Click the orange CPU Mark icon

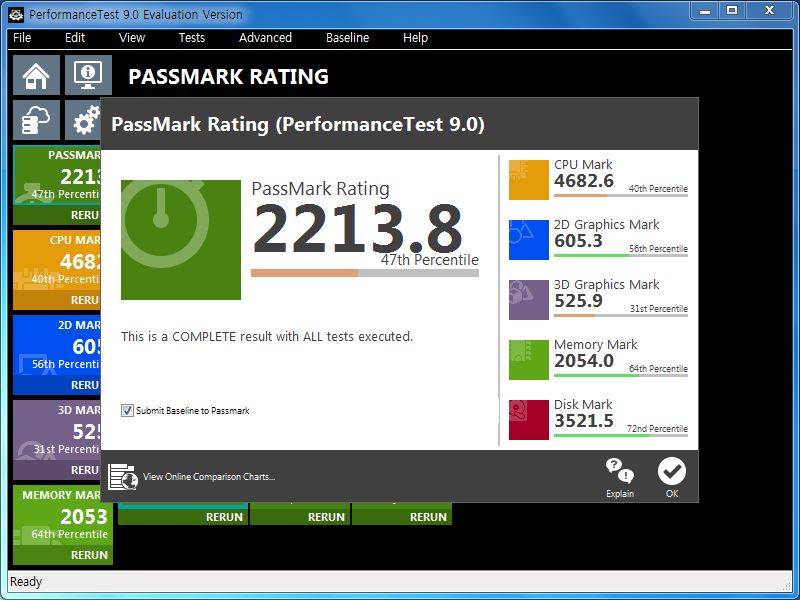coord(529,180)
